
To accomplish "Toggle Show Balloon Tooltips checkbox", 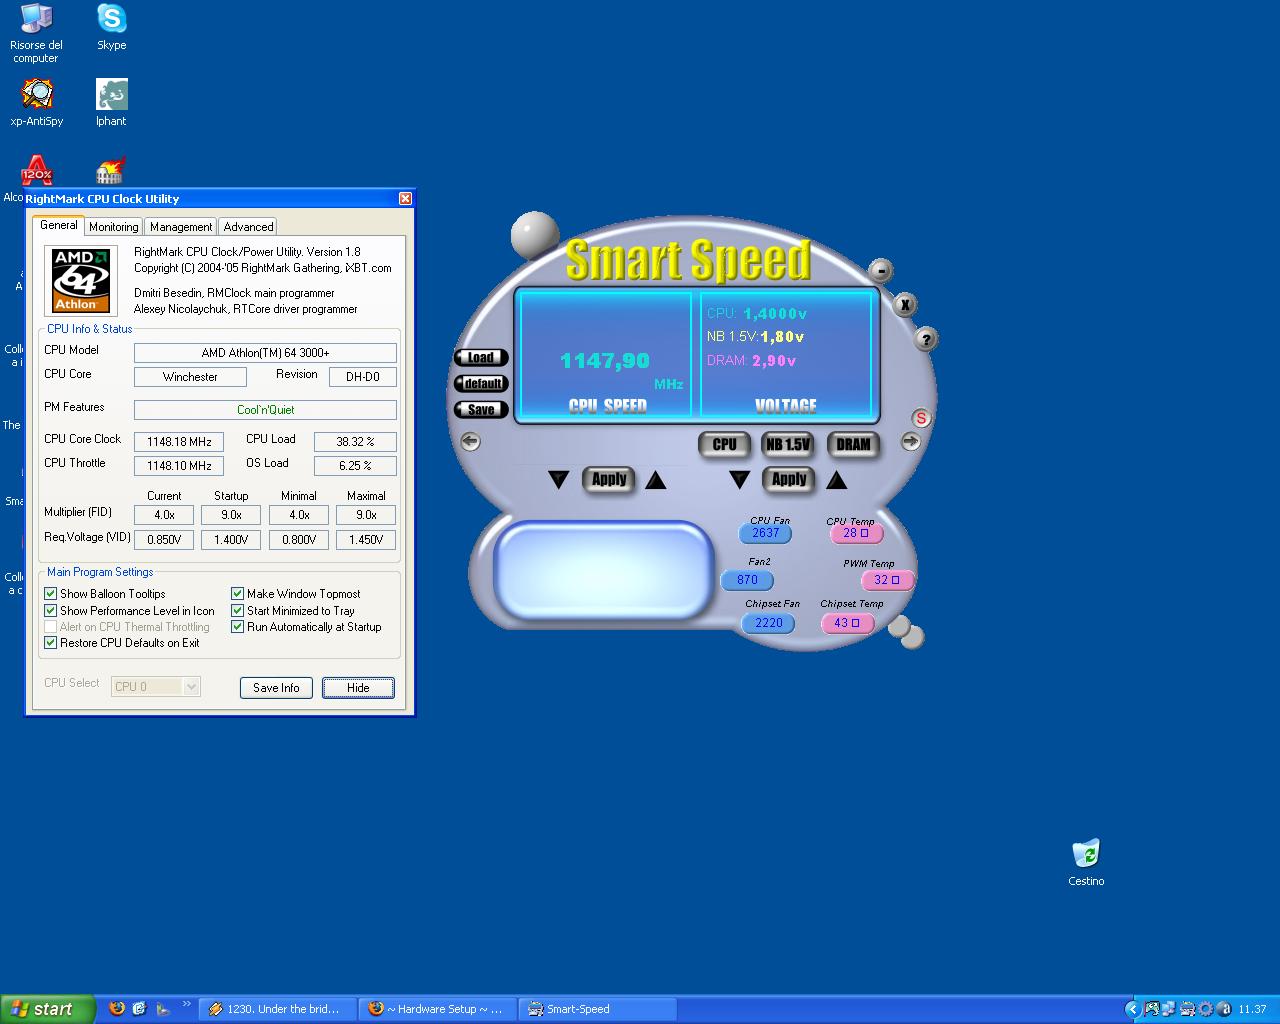I will [51, 594].
